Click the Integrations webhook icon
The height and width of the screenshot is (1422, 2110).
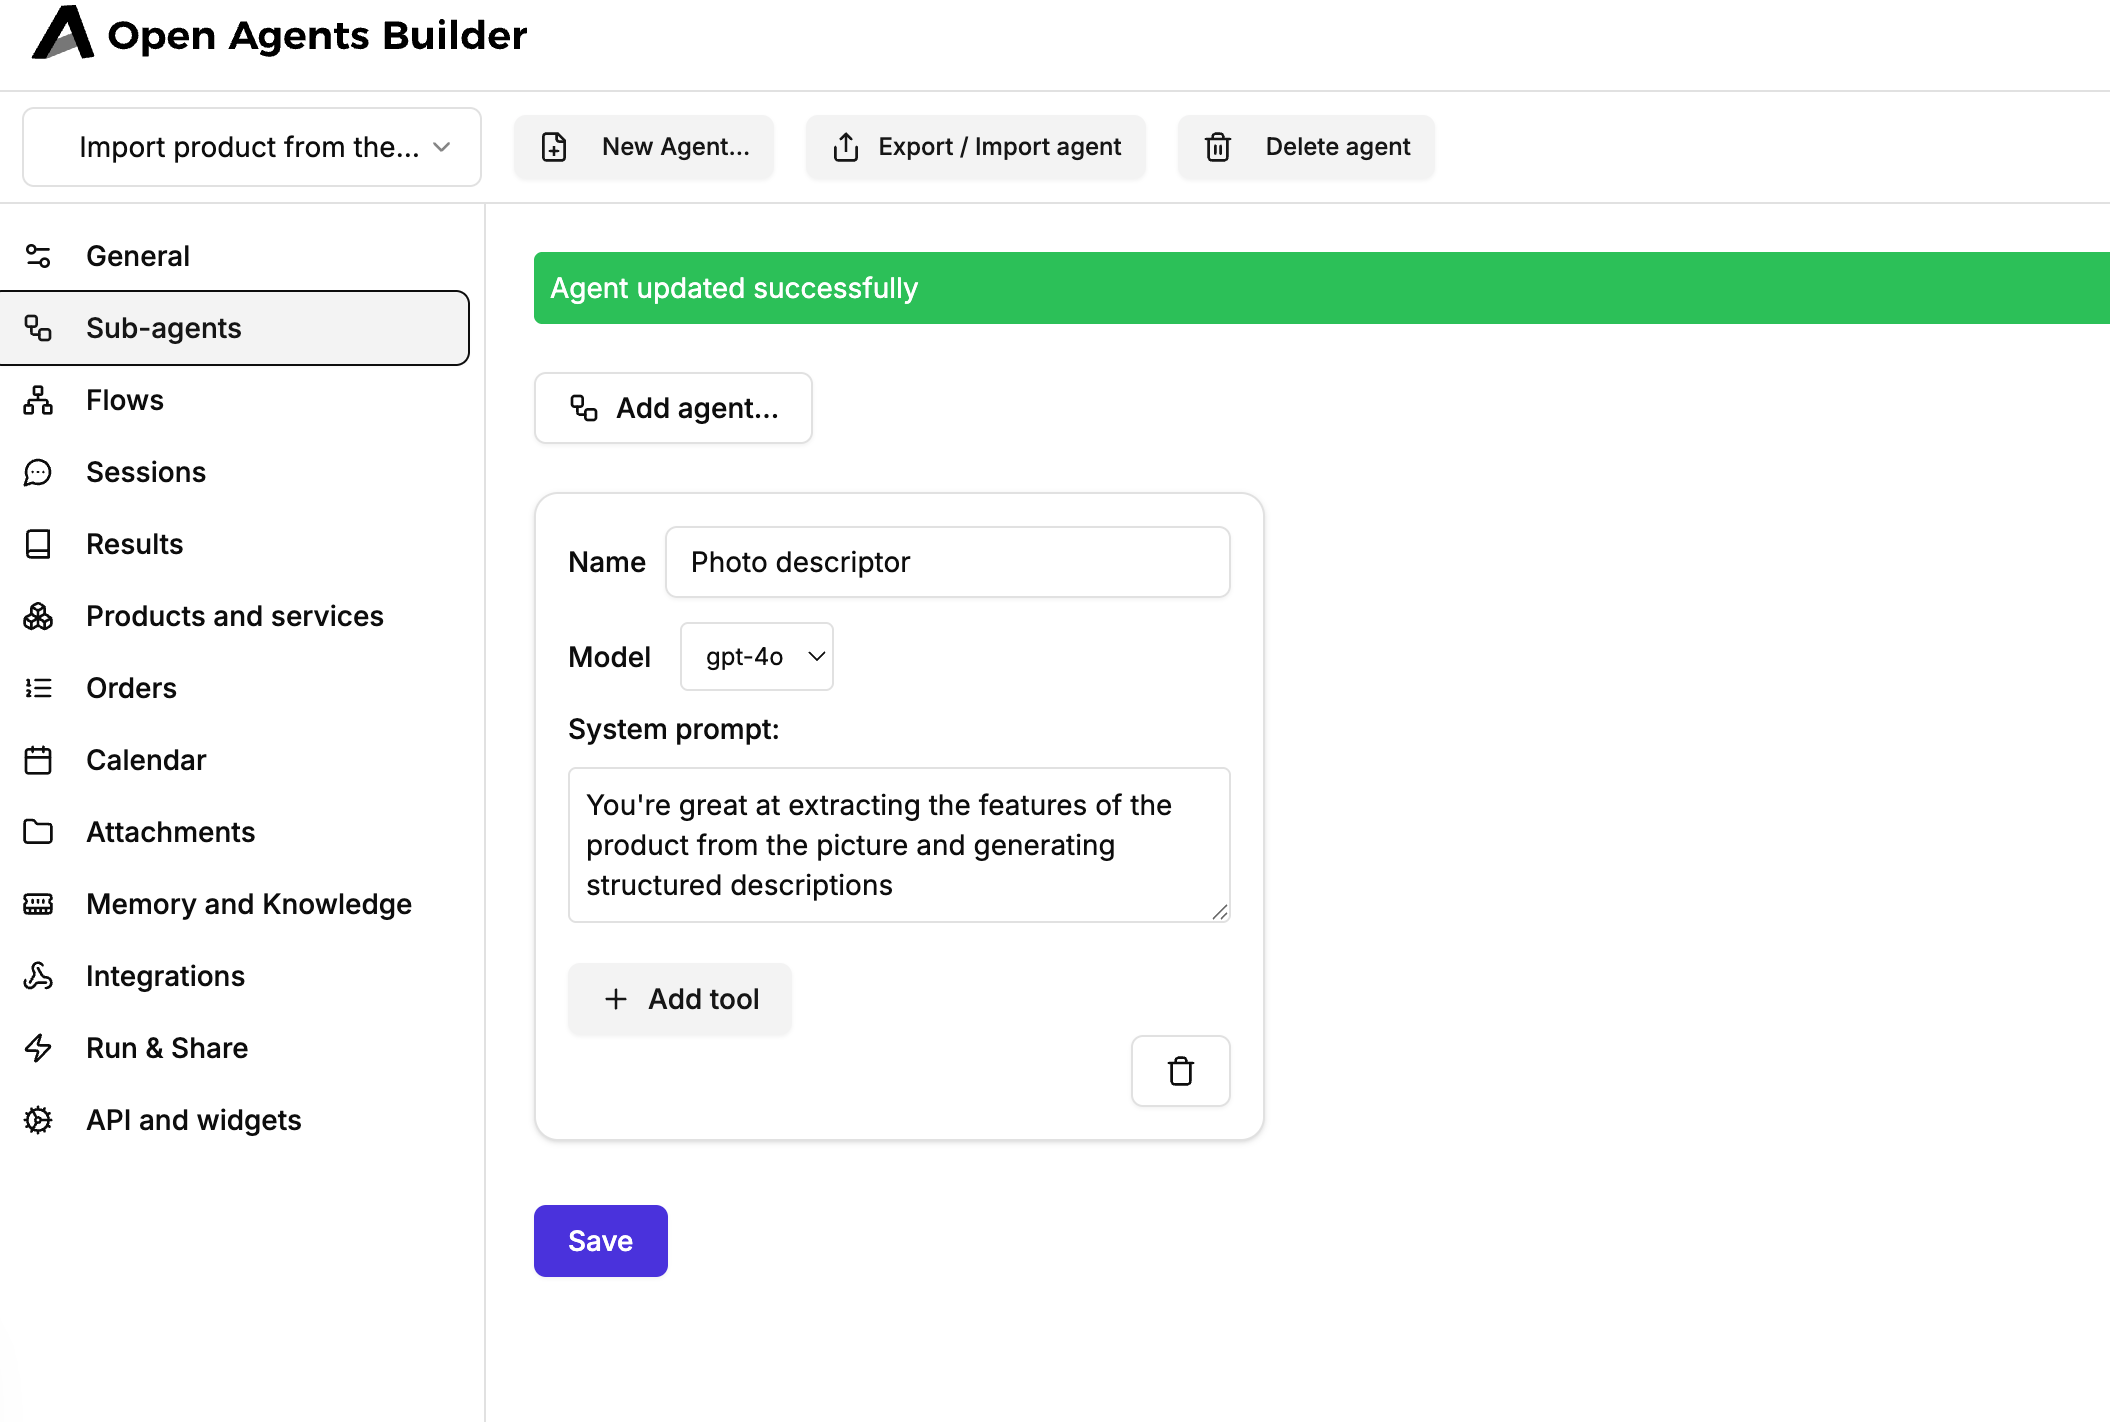coord(38,976)
